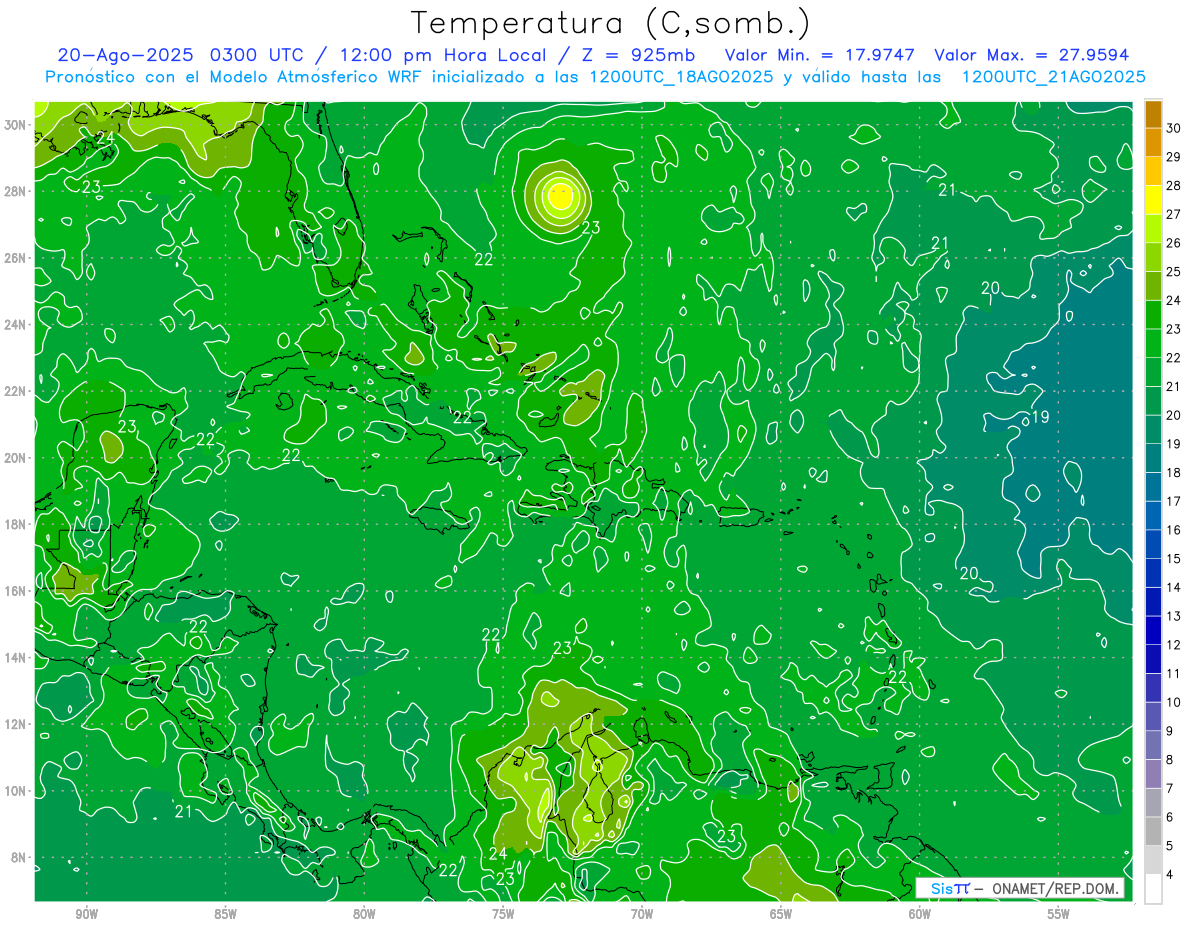Pick the white swatch below legend value 4
This screenshot has width=1200, height=927.
click(1153, 889)
